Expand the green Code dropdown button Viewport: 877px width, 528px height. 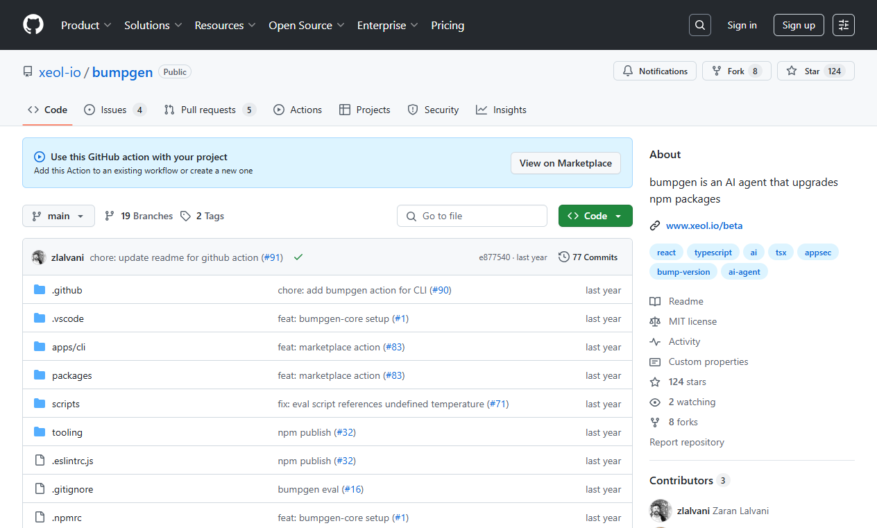click(595, 216)
